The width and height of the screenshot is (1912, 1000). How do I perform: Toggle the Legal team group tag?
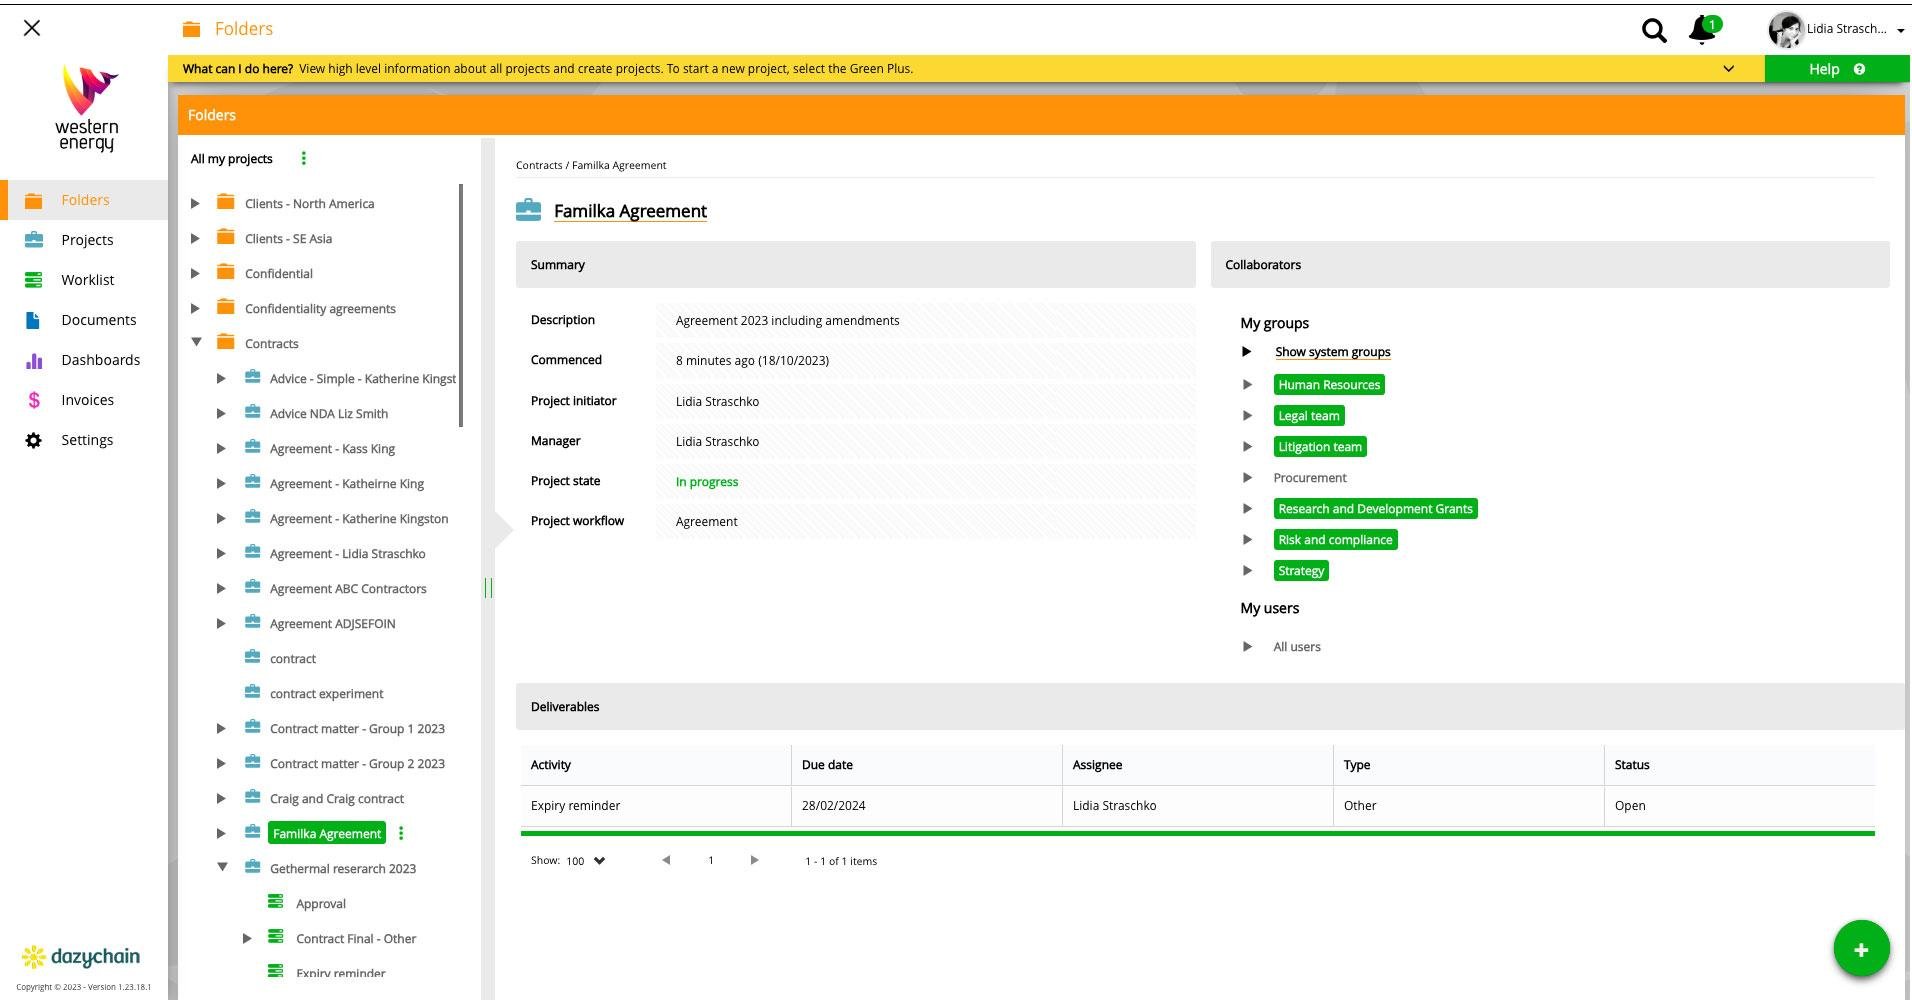click(x=1308, y=416)
